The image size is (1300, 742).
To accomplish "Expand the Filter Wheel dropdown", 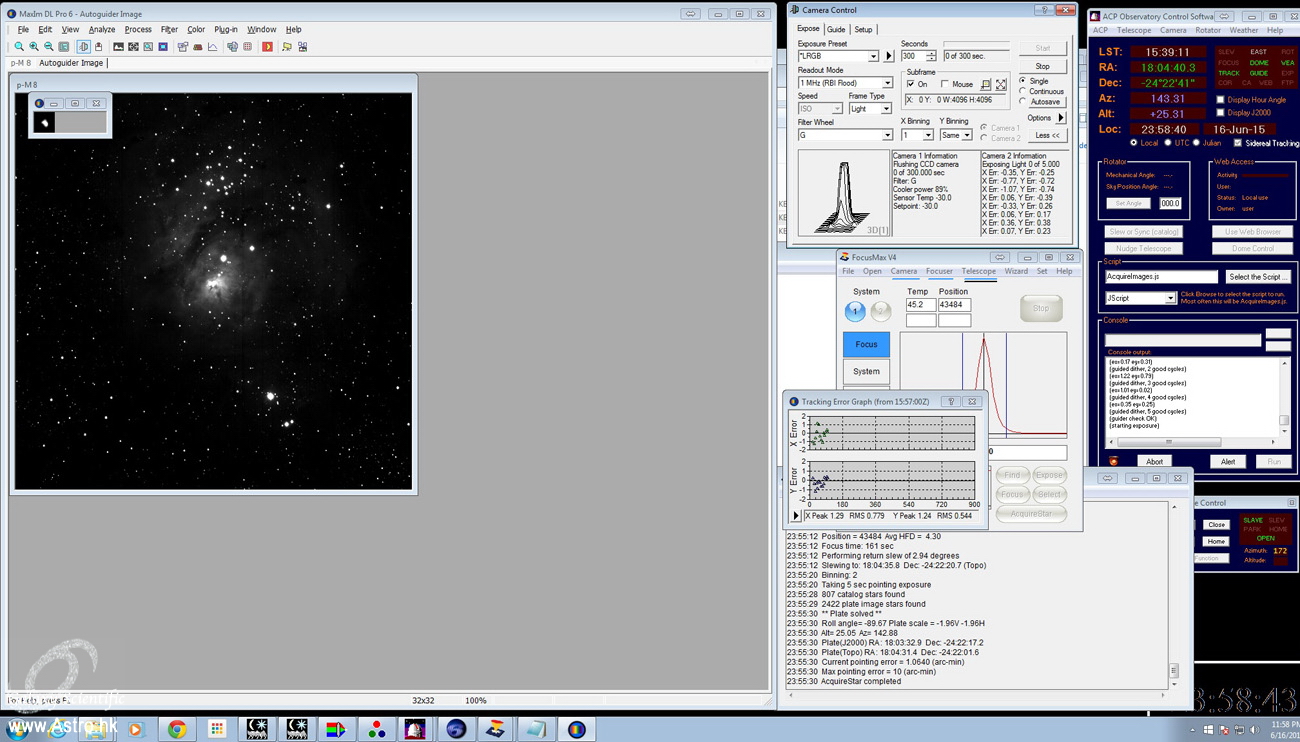I will coord(886,135).
